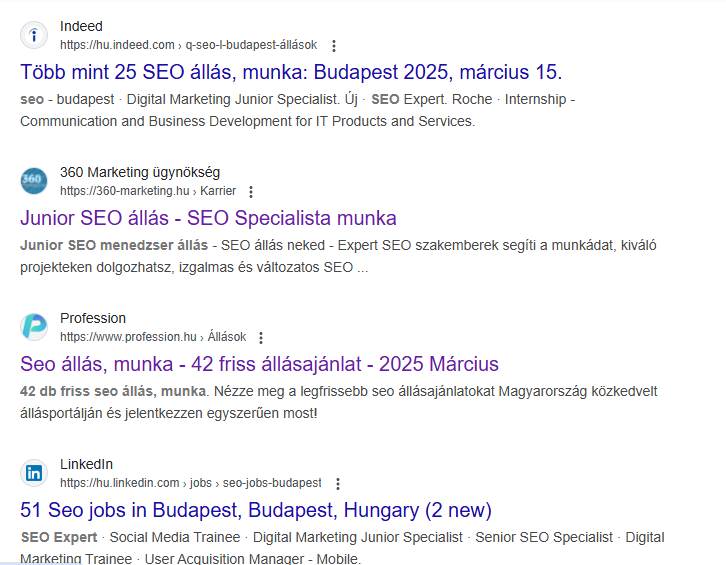
Task: Click the Profession site logo icon
Action: [x=34, y=327]
